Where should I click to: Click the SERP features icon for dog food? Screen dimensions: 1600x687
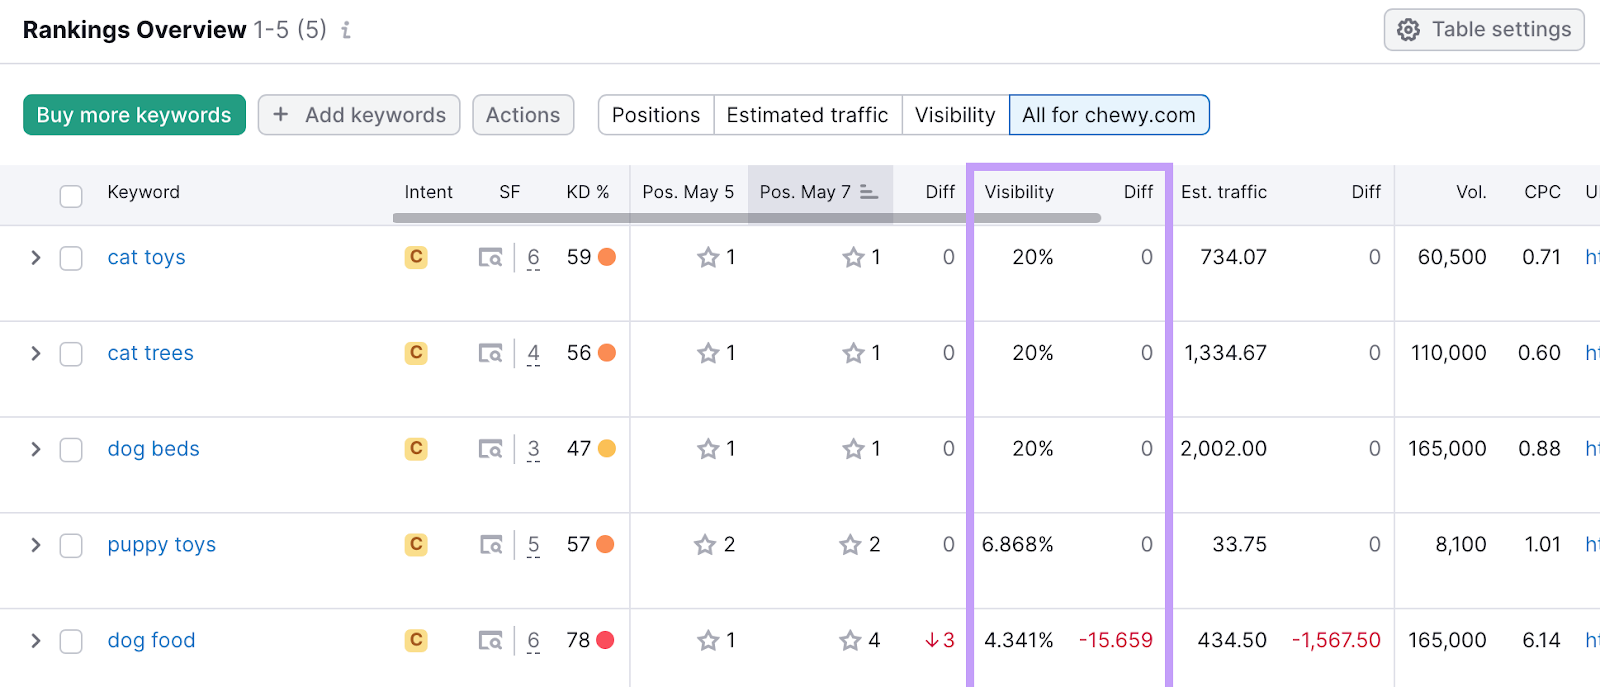(x=490, y=640)
